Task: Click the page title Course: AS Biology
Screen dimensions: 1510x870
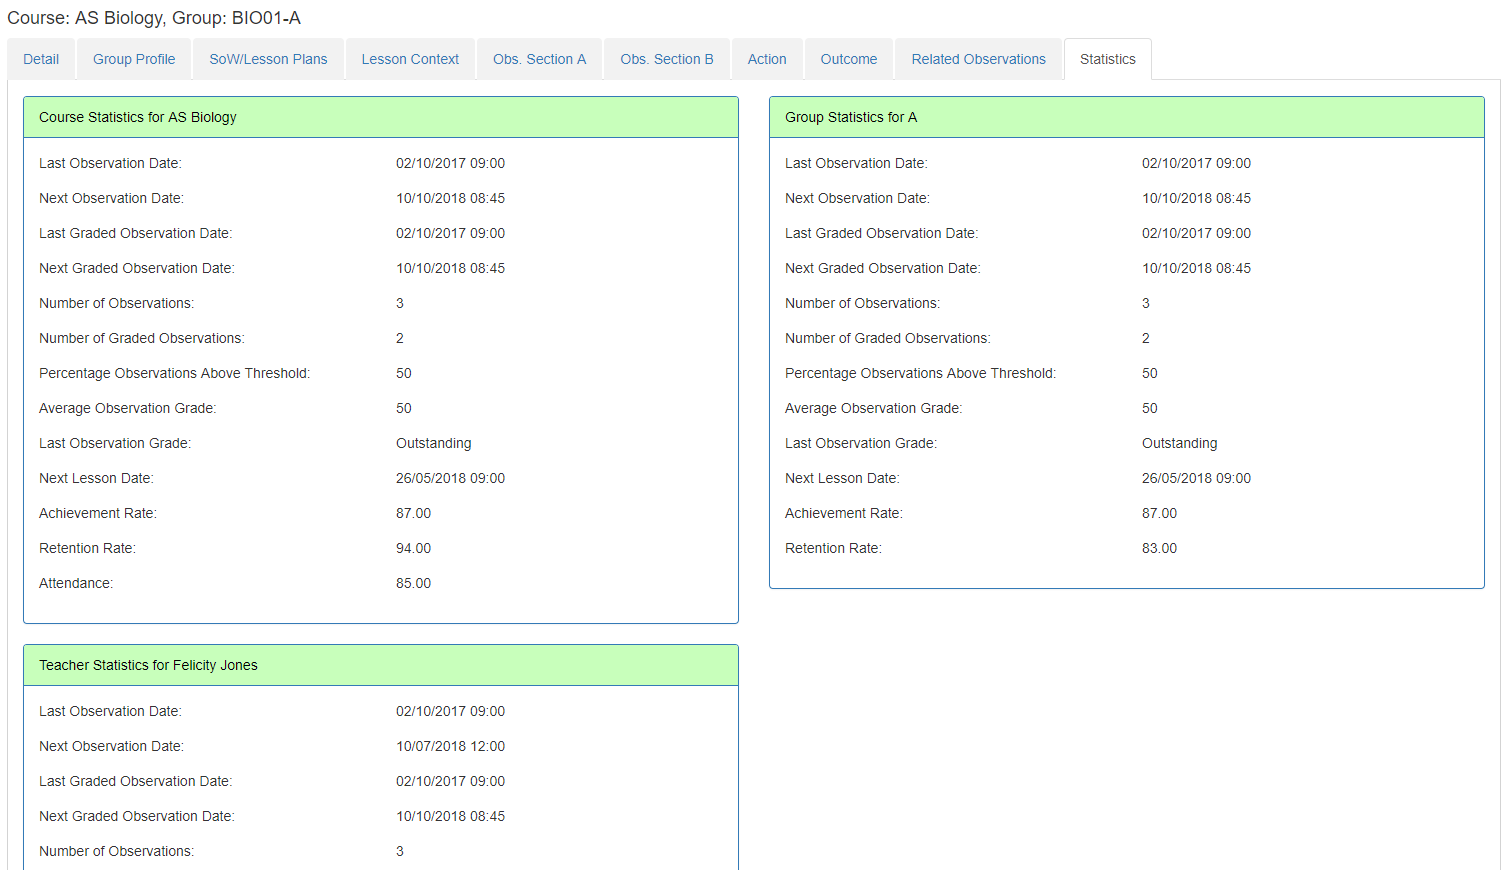Action: click(x=154, y=18)
